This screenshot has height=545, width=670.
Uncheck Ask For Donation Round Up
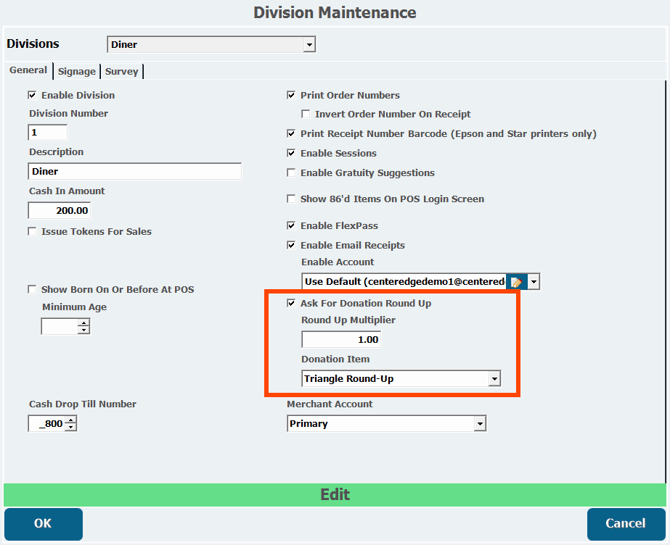tap(292, 303)
